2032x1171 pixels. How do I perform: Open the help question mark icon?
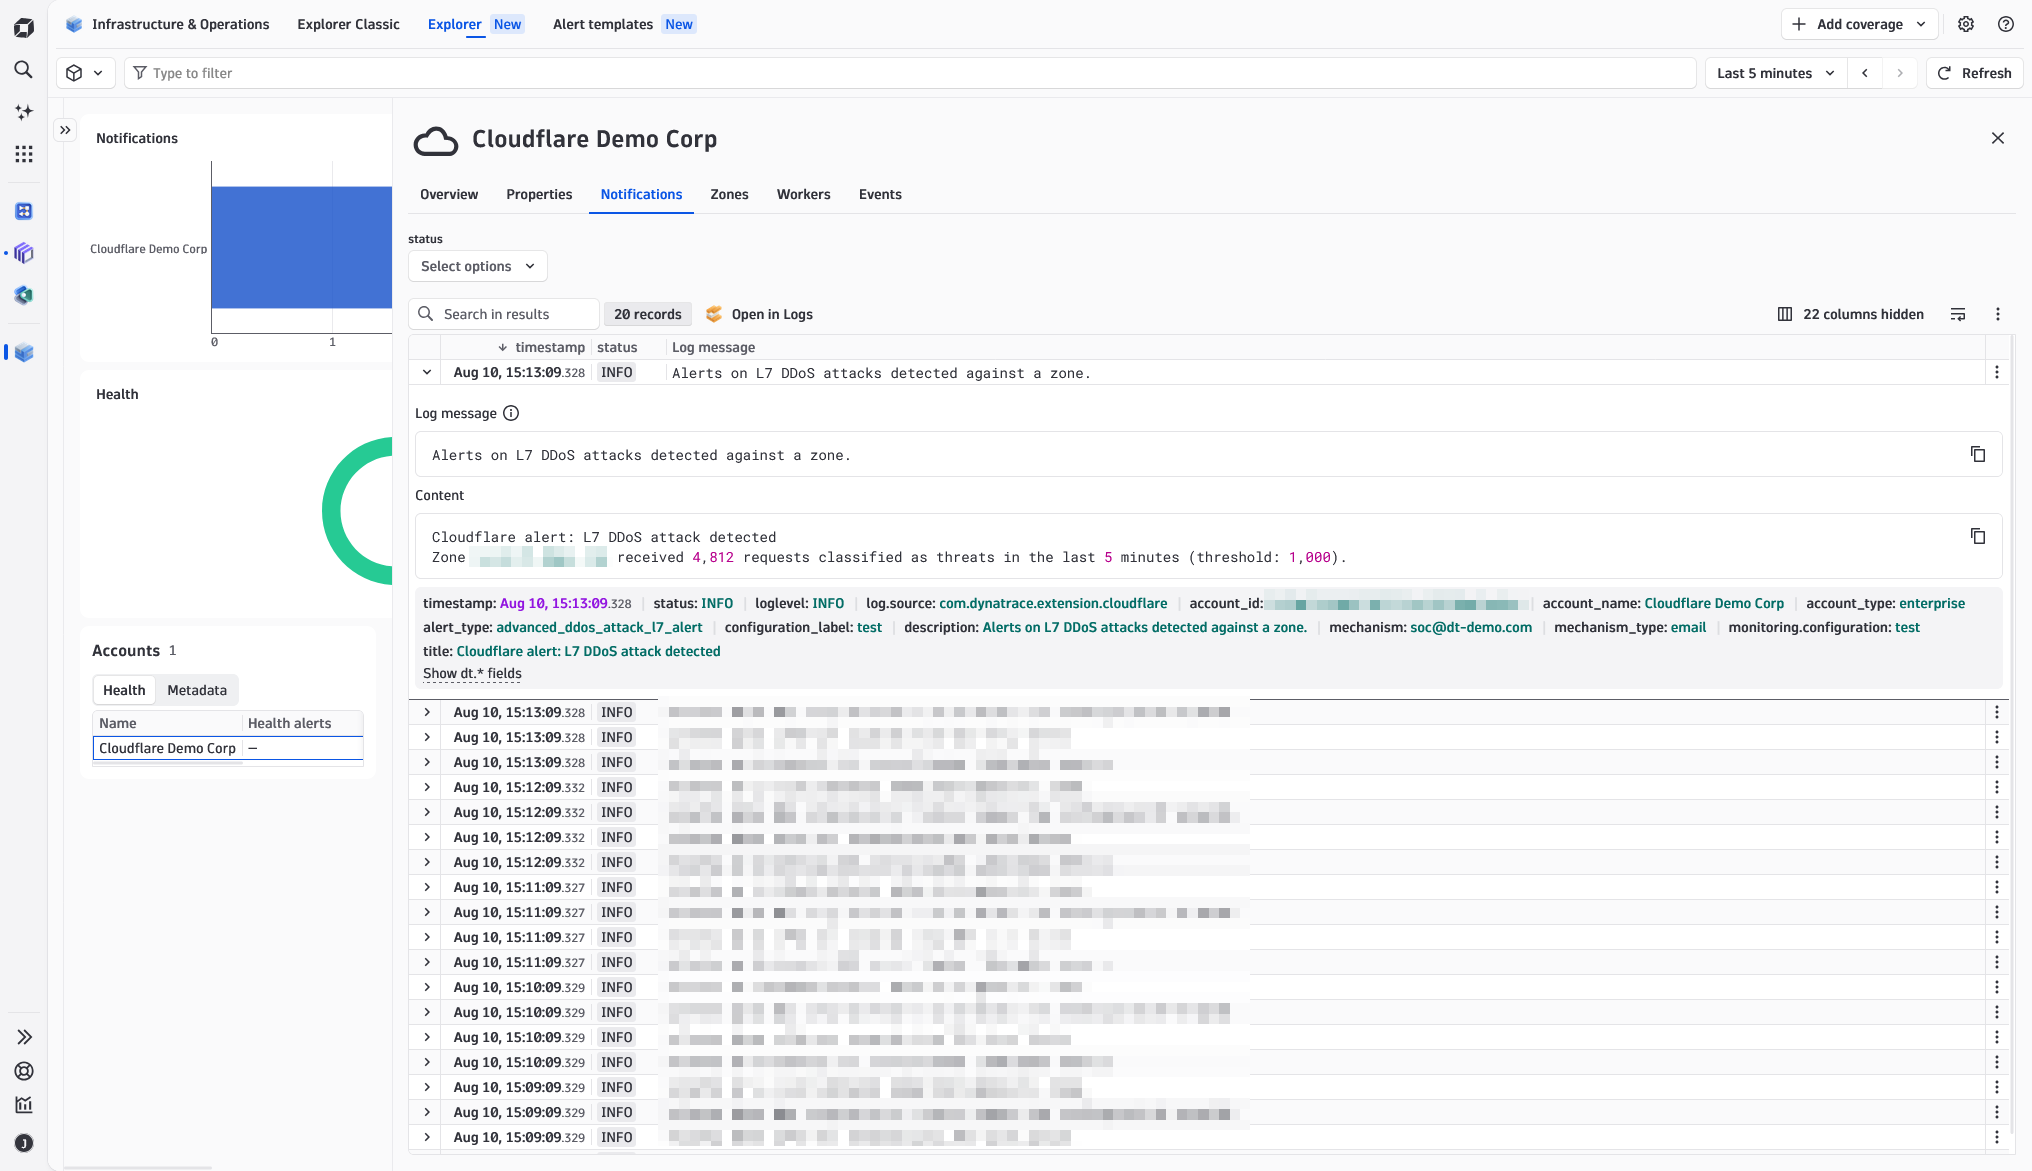(2006, 24)
